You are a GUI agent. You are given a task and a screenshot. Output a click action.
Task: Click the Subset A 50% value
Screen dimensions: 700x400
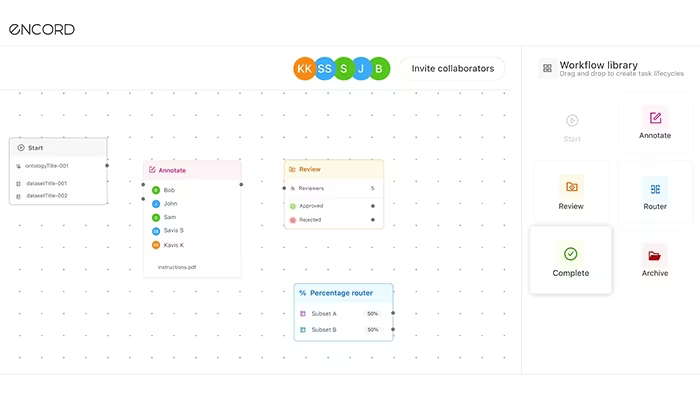click(x=372, y=314)
